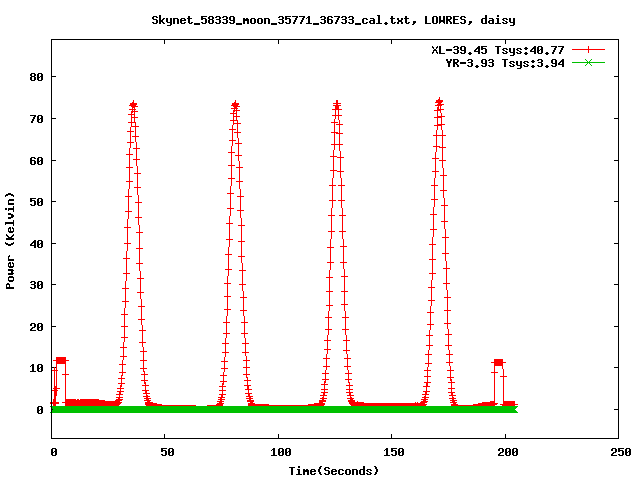This screenshot has height=480, width=640.
Task: Click the 70 y-axis tick label
Action: (x=36, y=119)
